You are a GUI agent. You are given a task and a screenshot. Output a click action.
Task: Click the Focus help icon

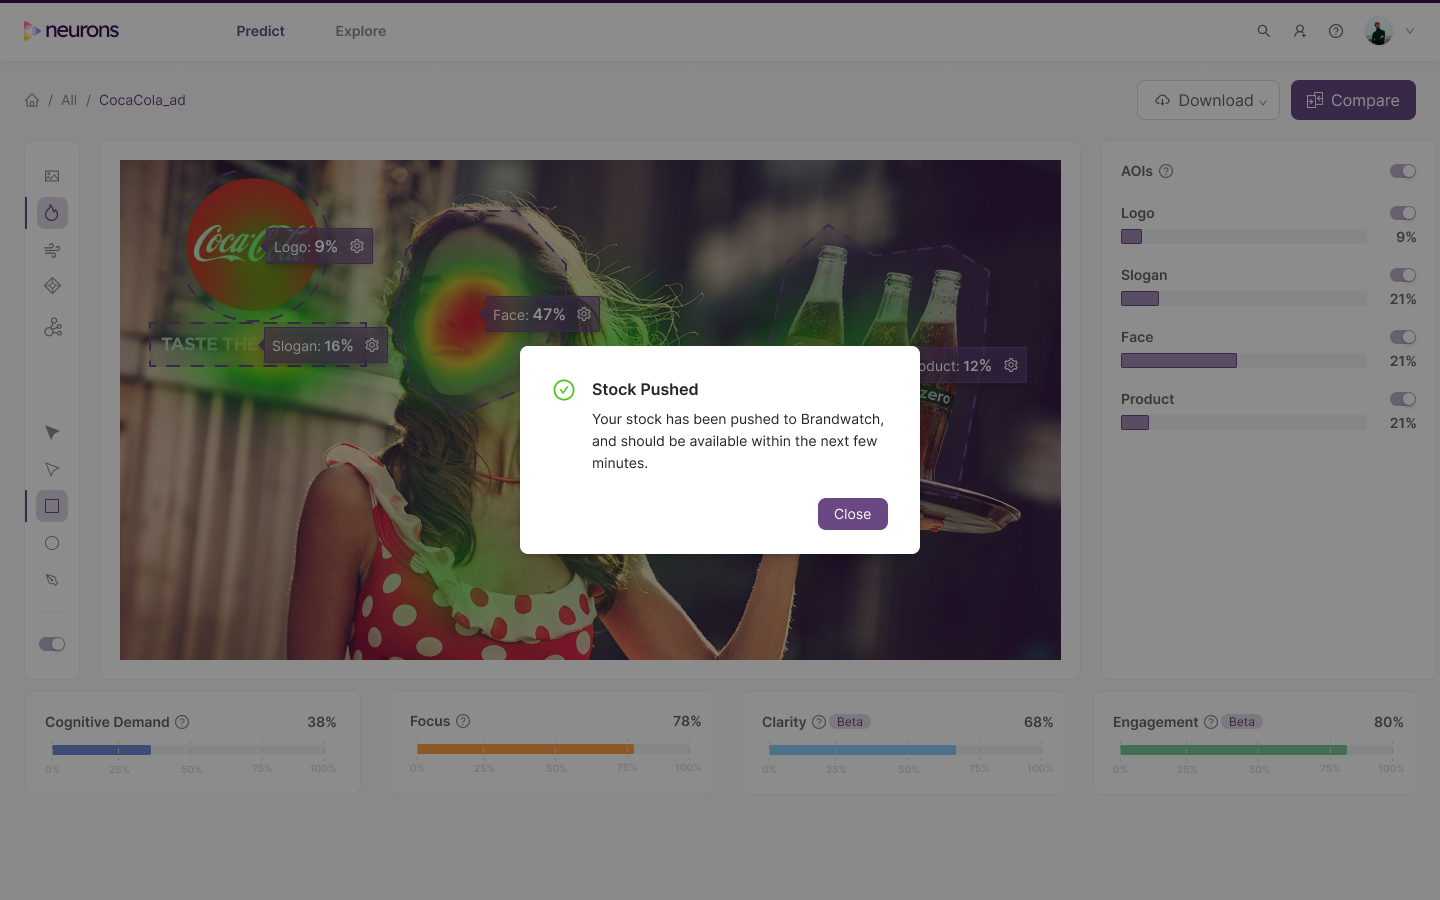(463, 721)
